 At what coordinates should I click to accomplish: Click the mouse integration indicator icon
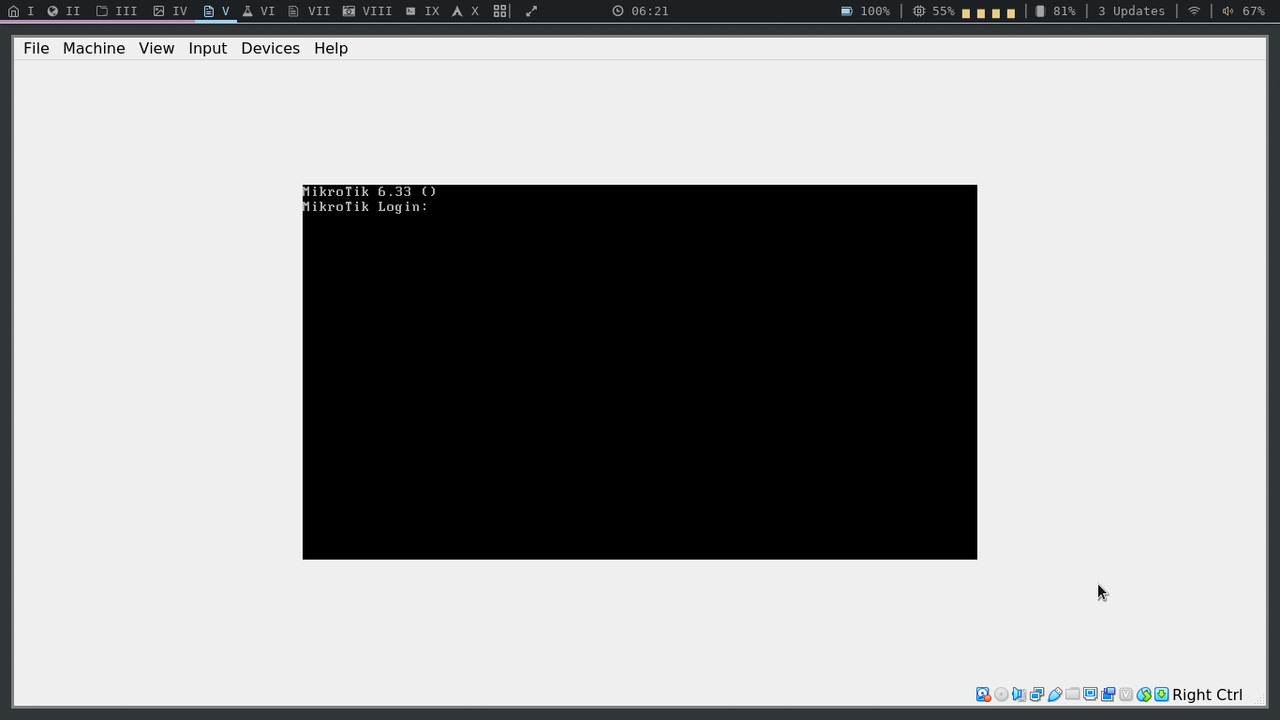coord(1144,694)
